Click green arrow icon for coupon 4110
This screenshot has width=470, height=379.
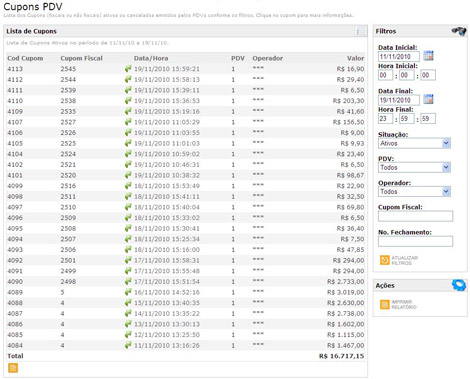[x=128, y=101]
